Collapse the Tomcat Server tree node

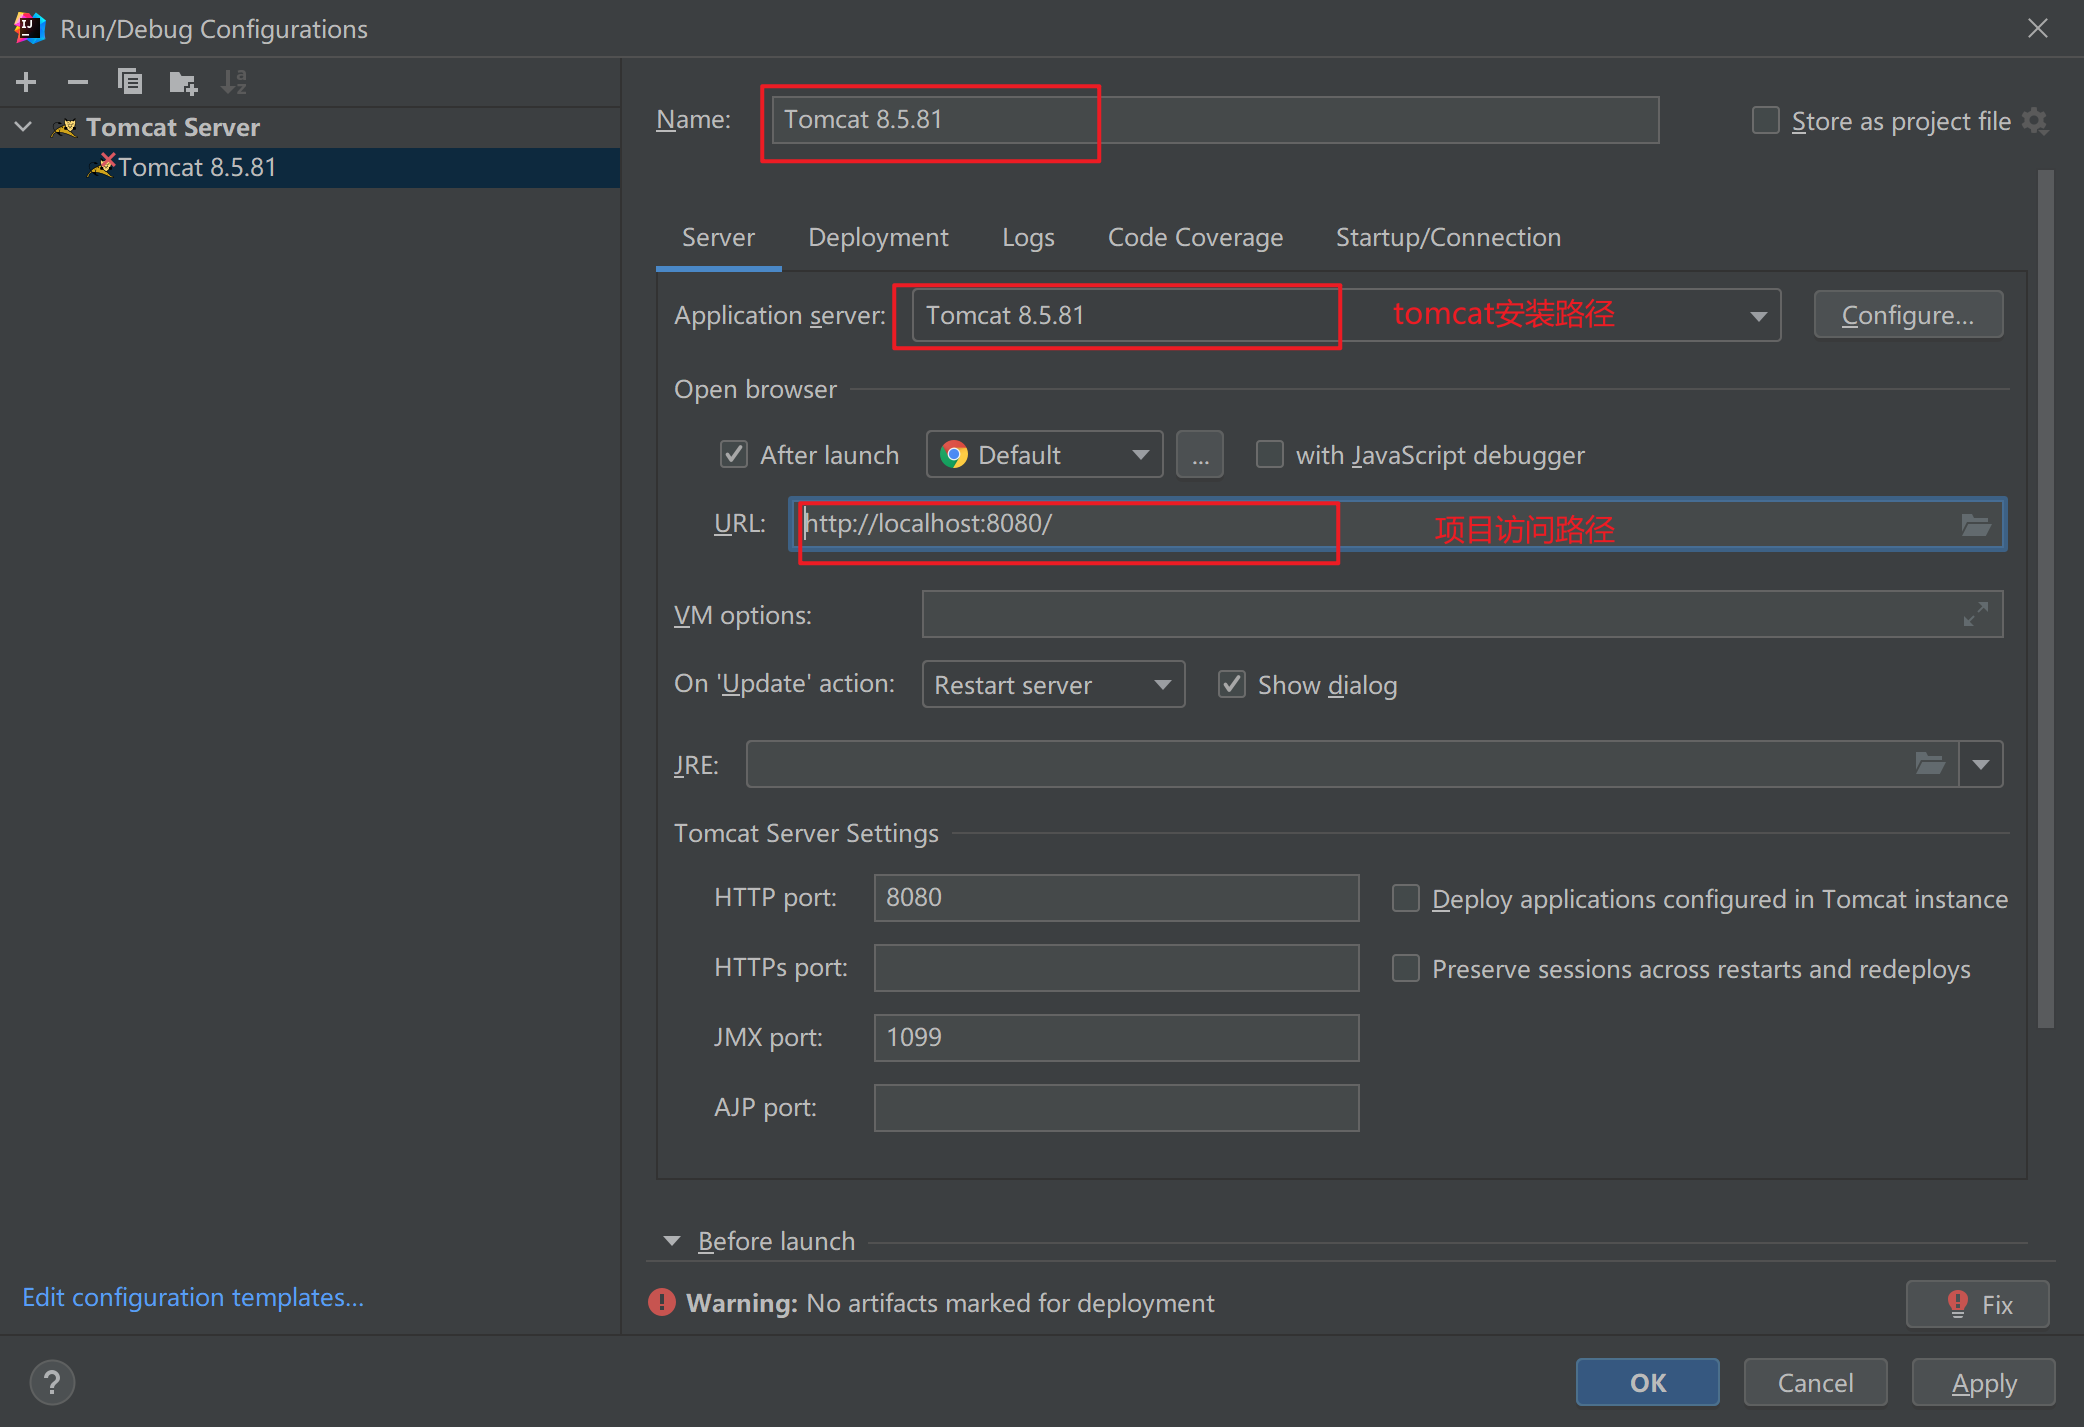[x=24, y=127]
